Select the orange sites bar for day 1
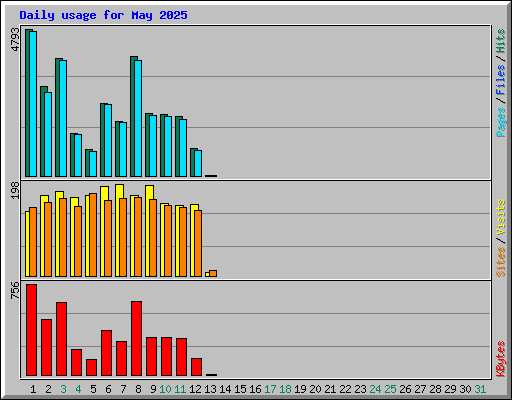 (x=33, y=242)
